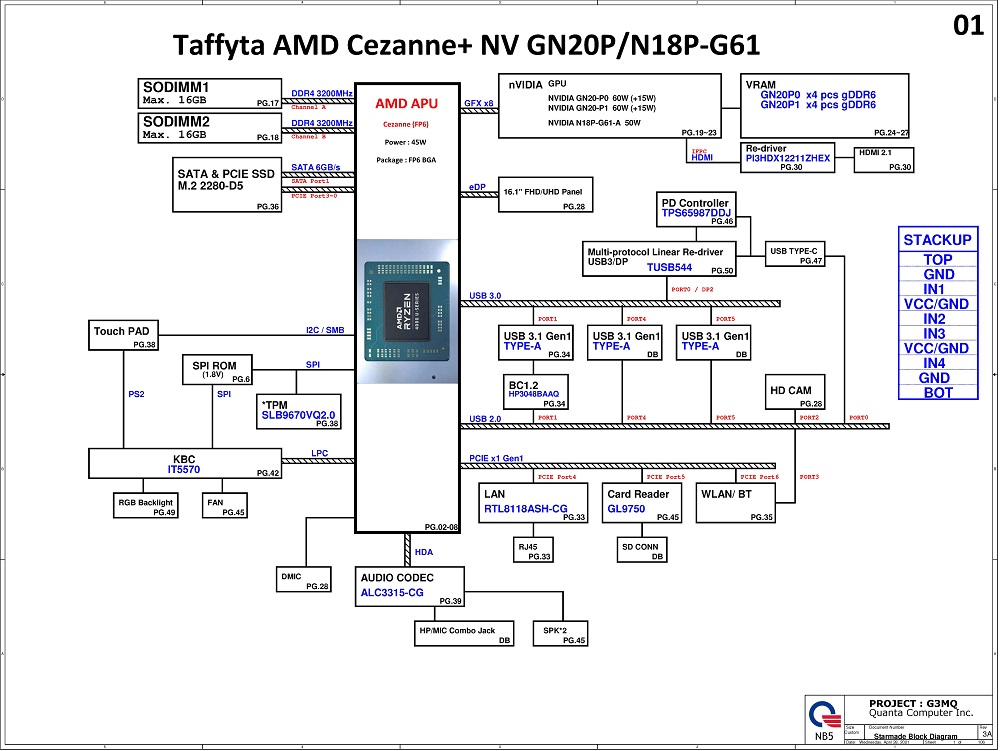Click the USB 3.0 bus label
1000x751 pixels.
click(485, 296)
